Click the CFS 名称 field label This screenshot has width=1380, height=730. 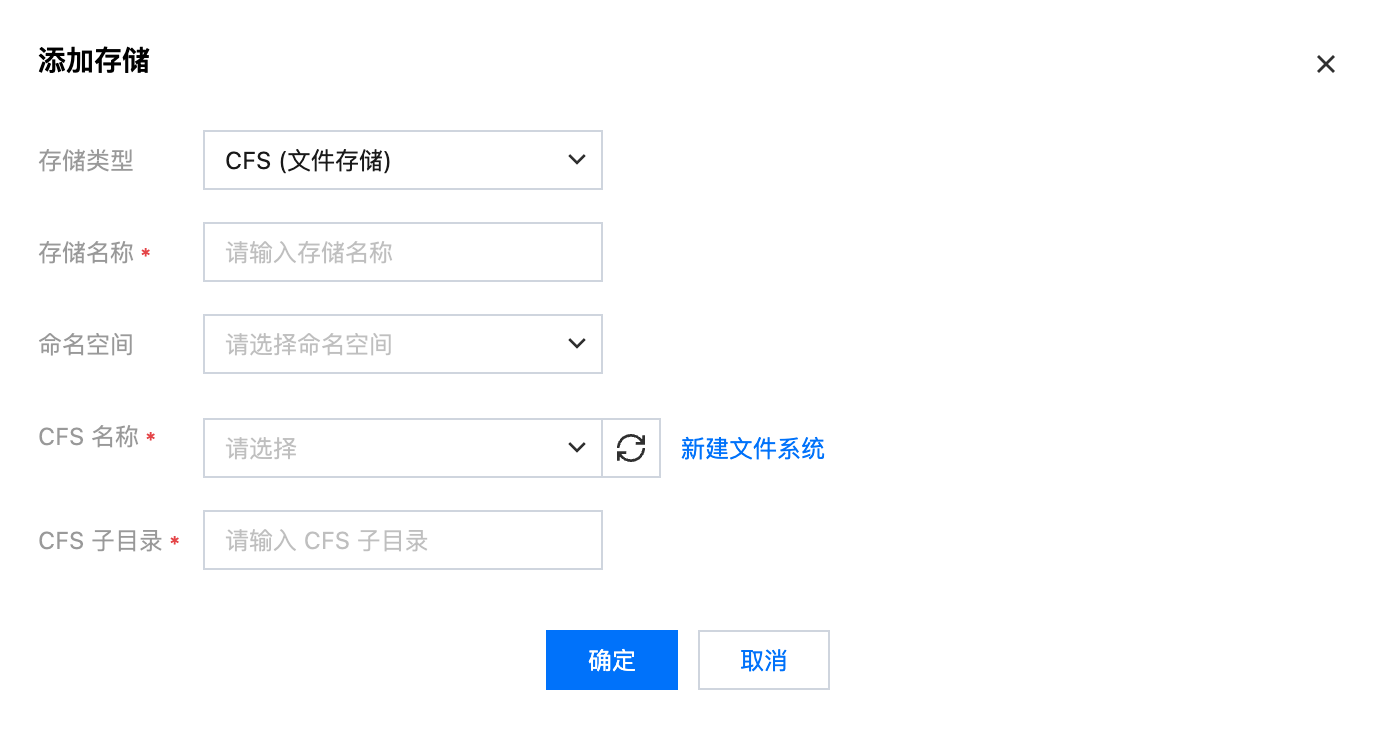pos(89,437)
